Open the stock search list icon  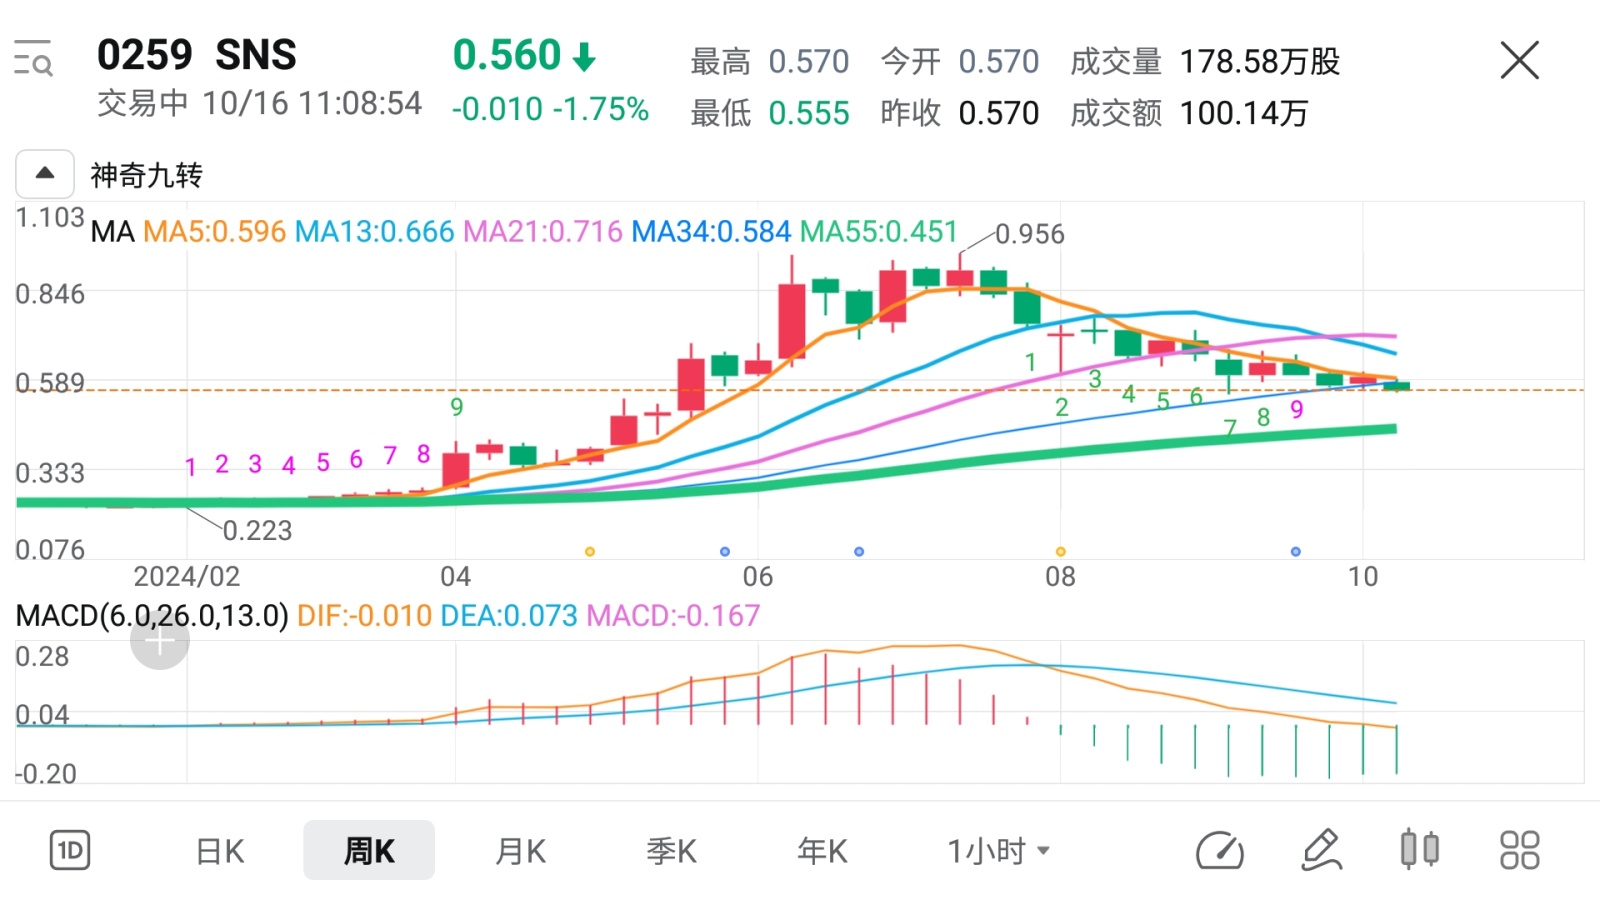33,58
